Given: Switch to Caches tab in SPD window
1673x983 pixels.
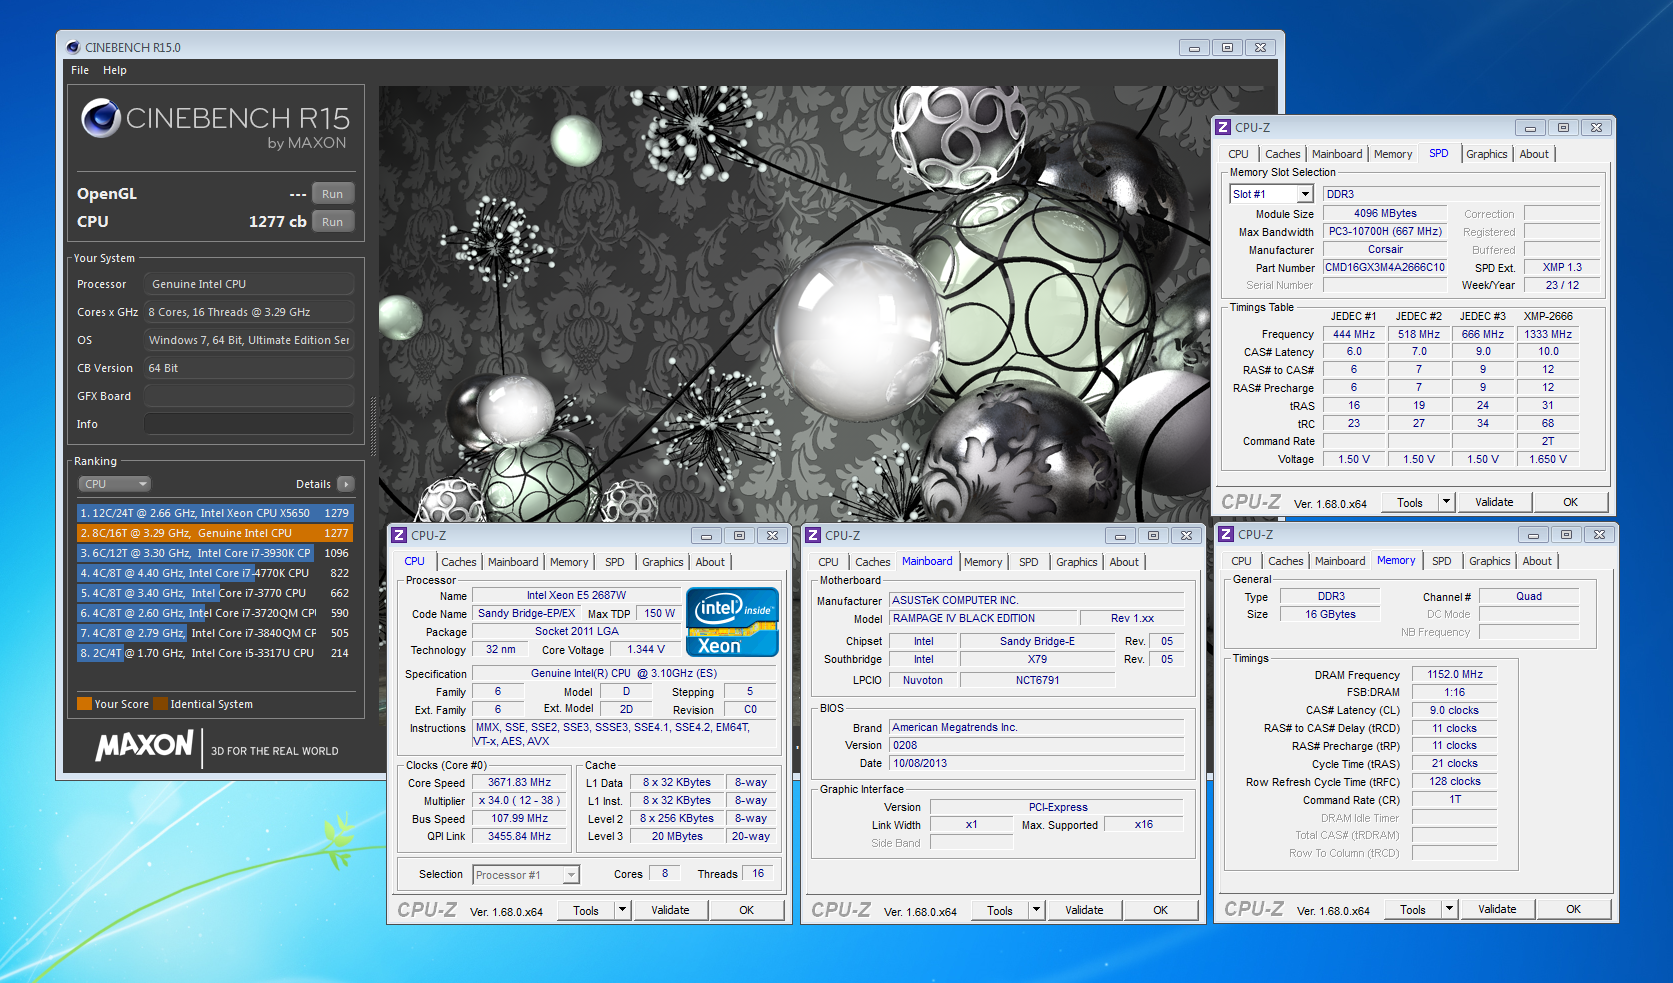Looking at the screenshot, I should [1283, 154].
